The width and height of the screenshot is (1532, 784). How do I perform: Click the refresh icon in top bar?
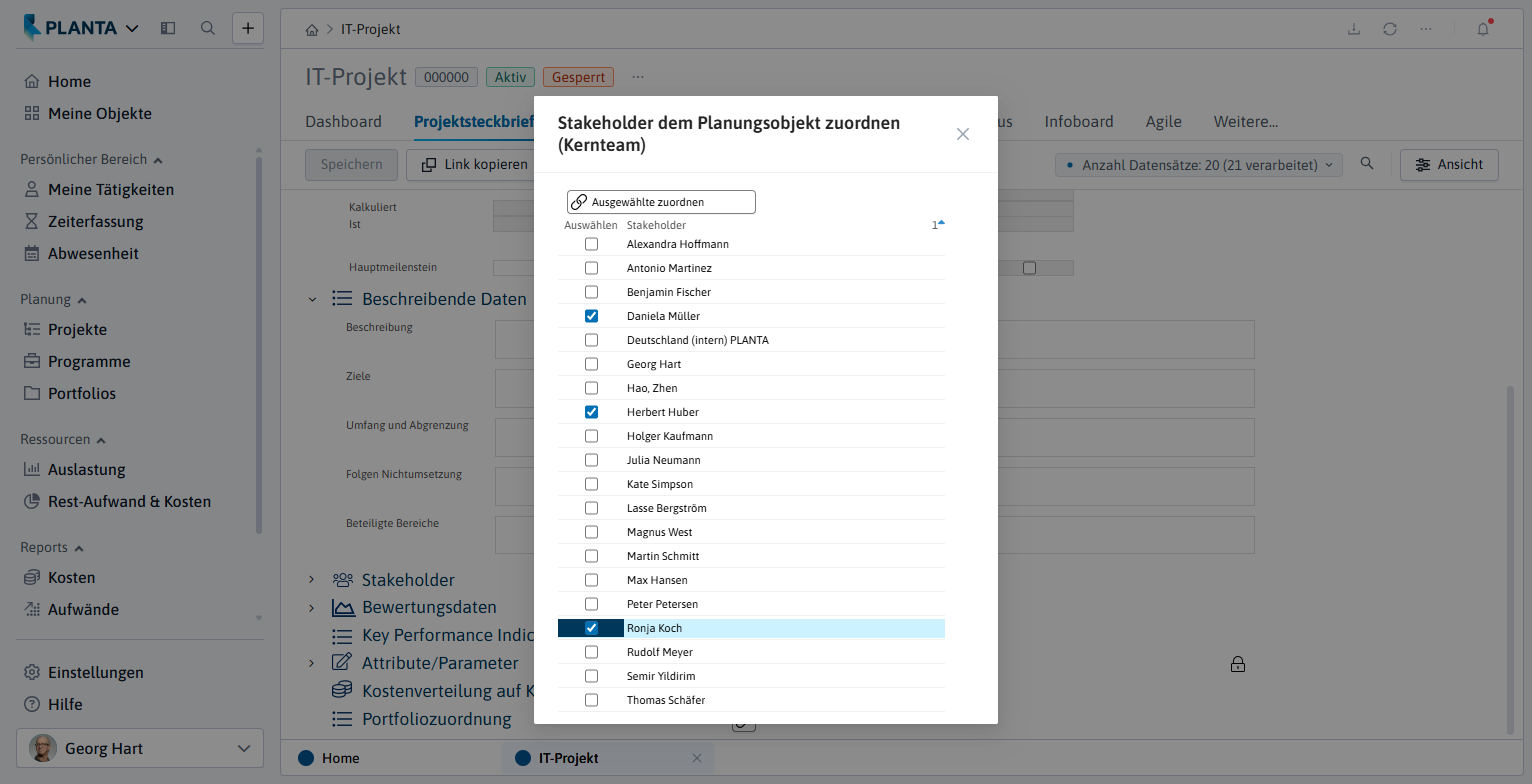(1389, 29)
